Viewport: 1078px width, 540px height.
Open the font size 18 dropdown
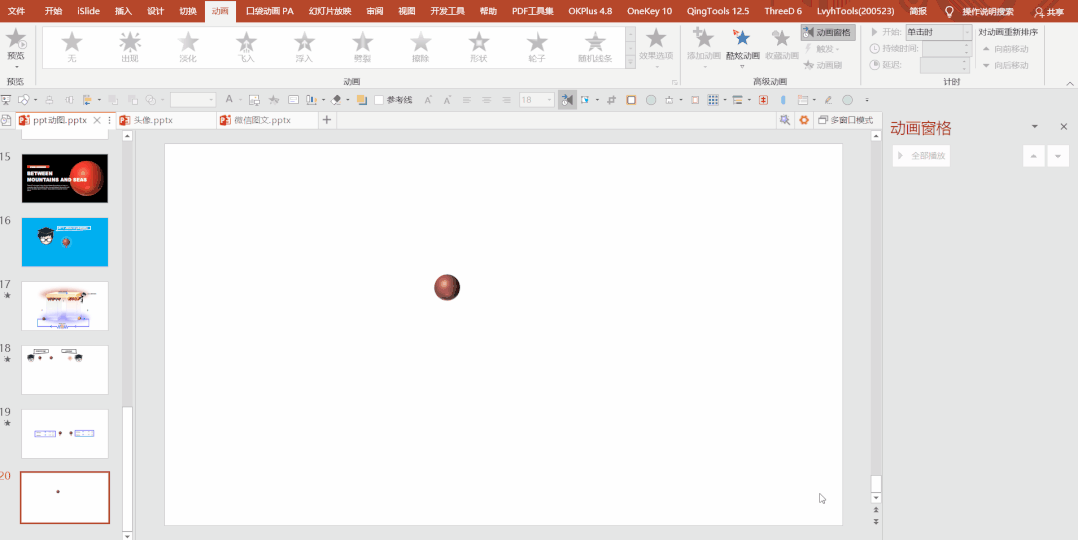pos(549,100)
